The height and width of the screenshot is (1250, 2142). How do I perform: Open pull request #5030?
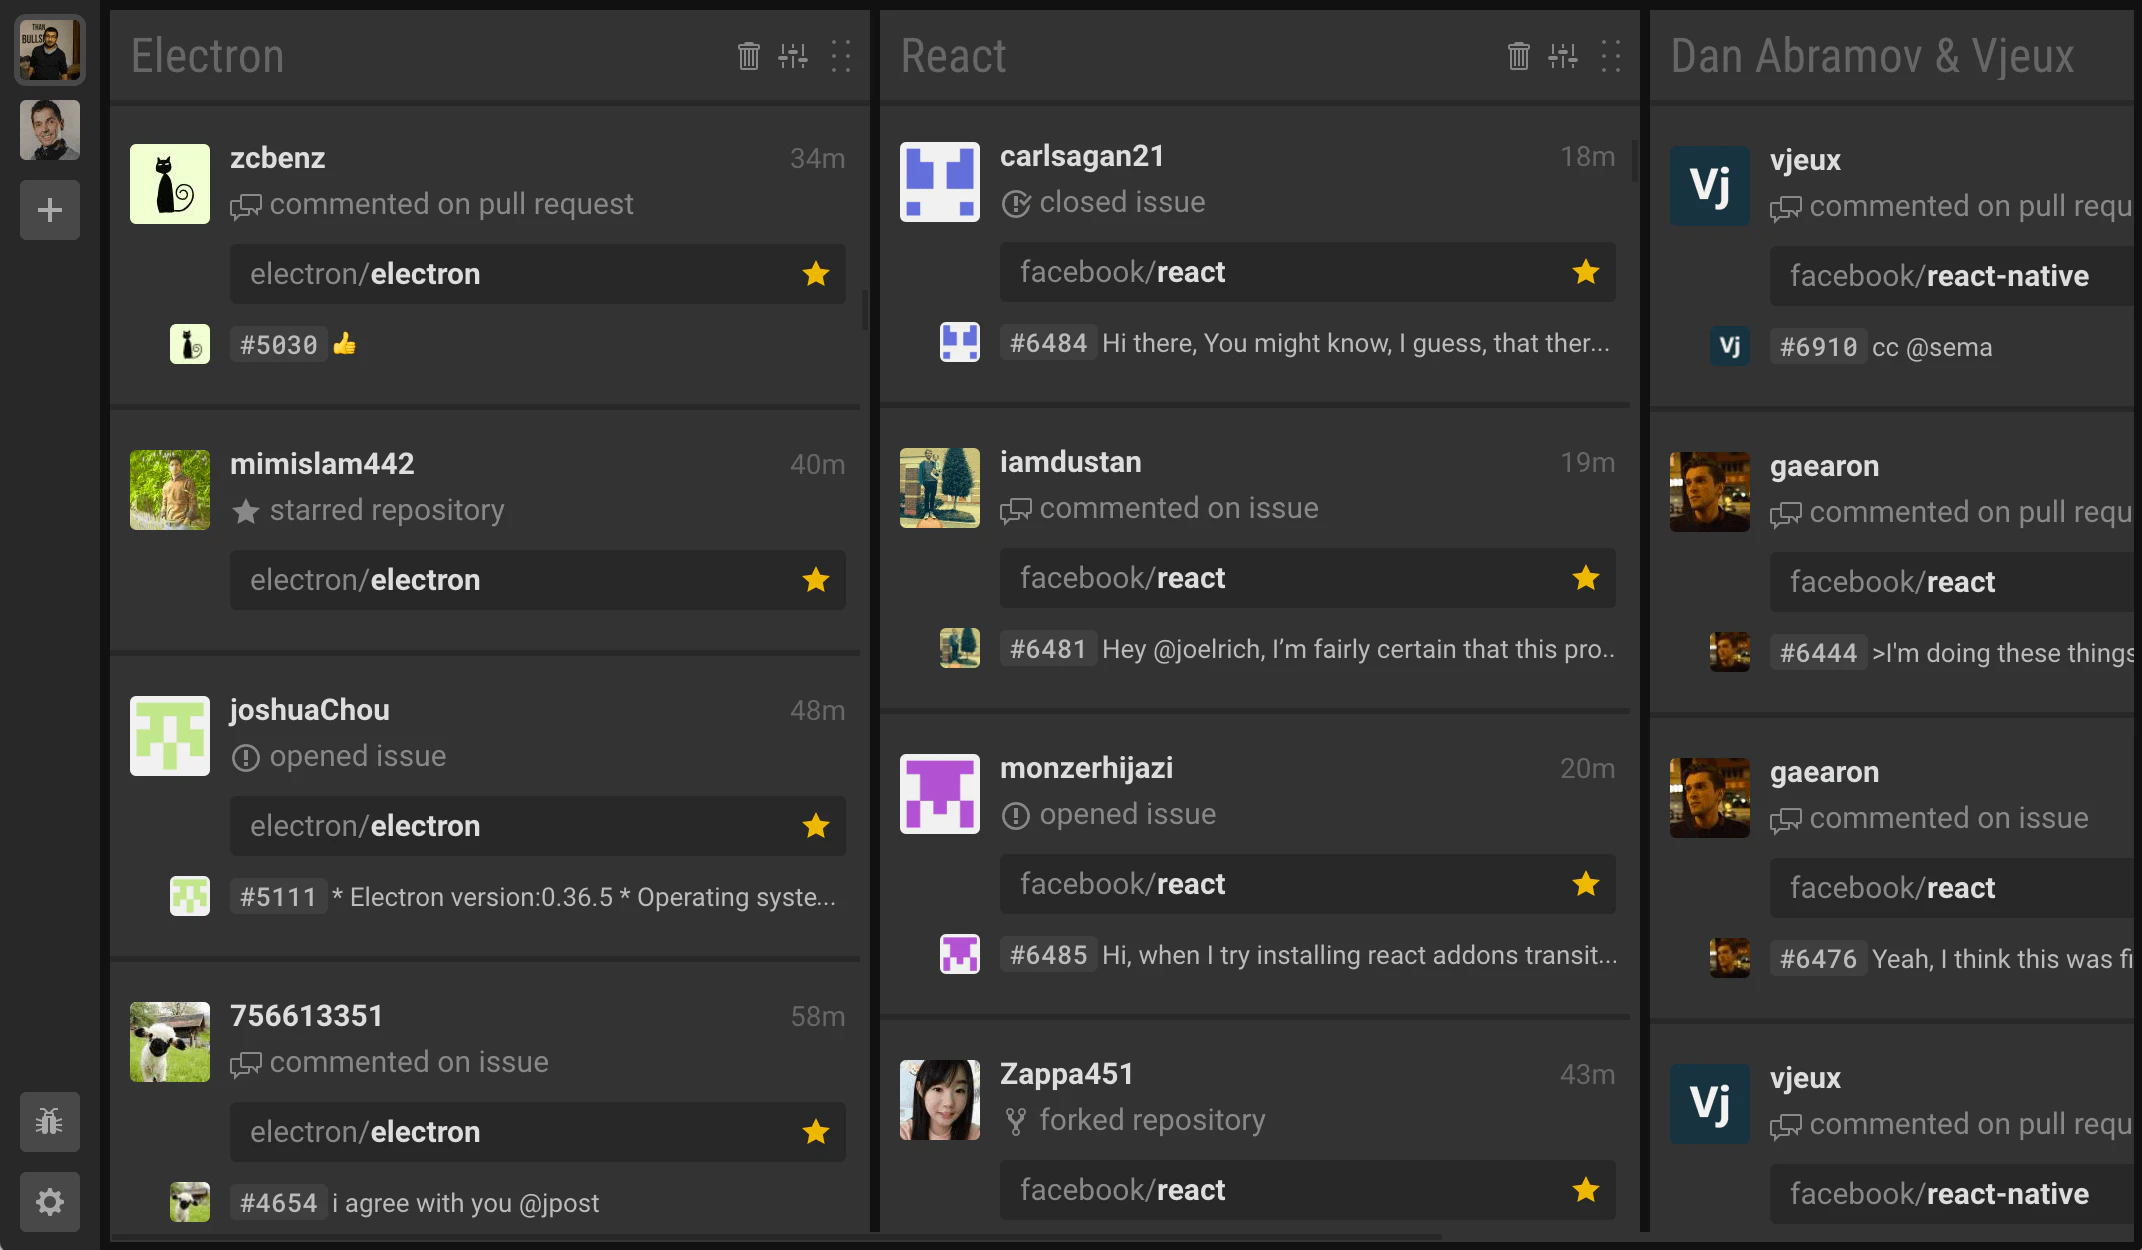[x=278, y=344]
